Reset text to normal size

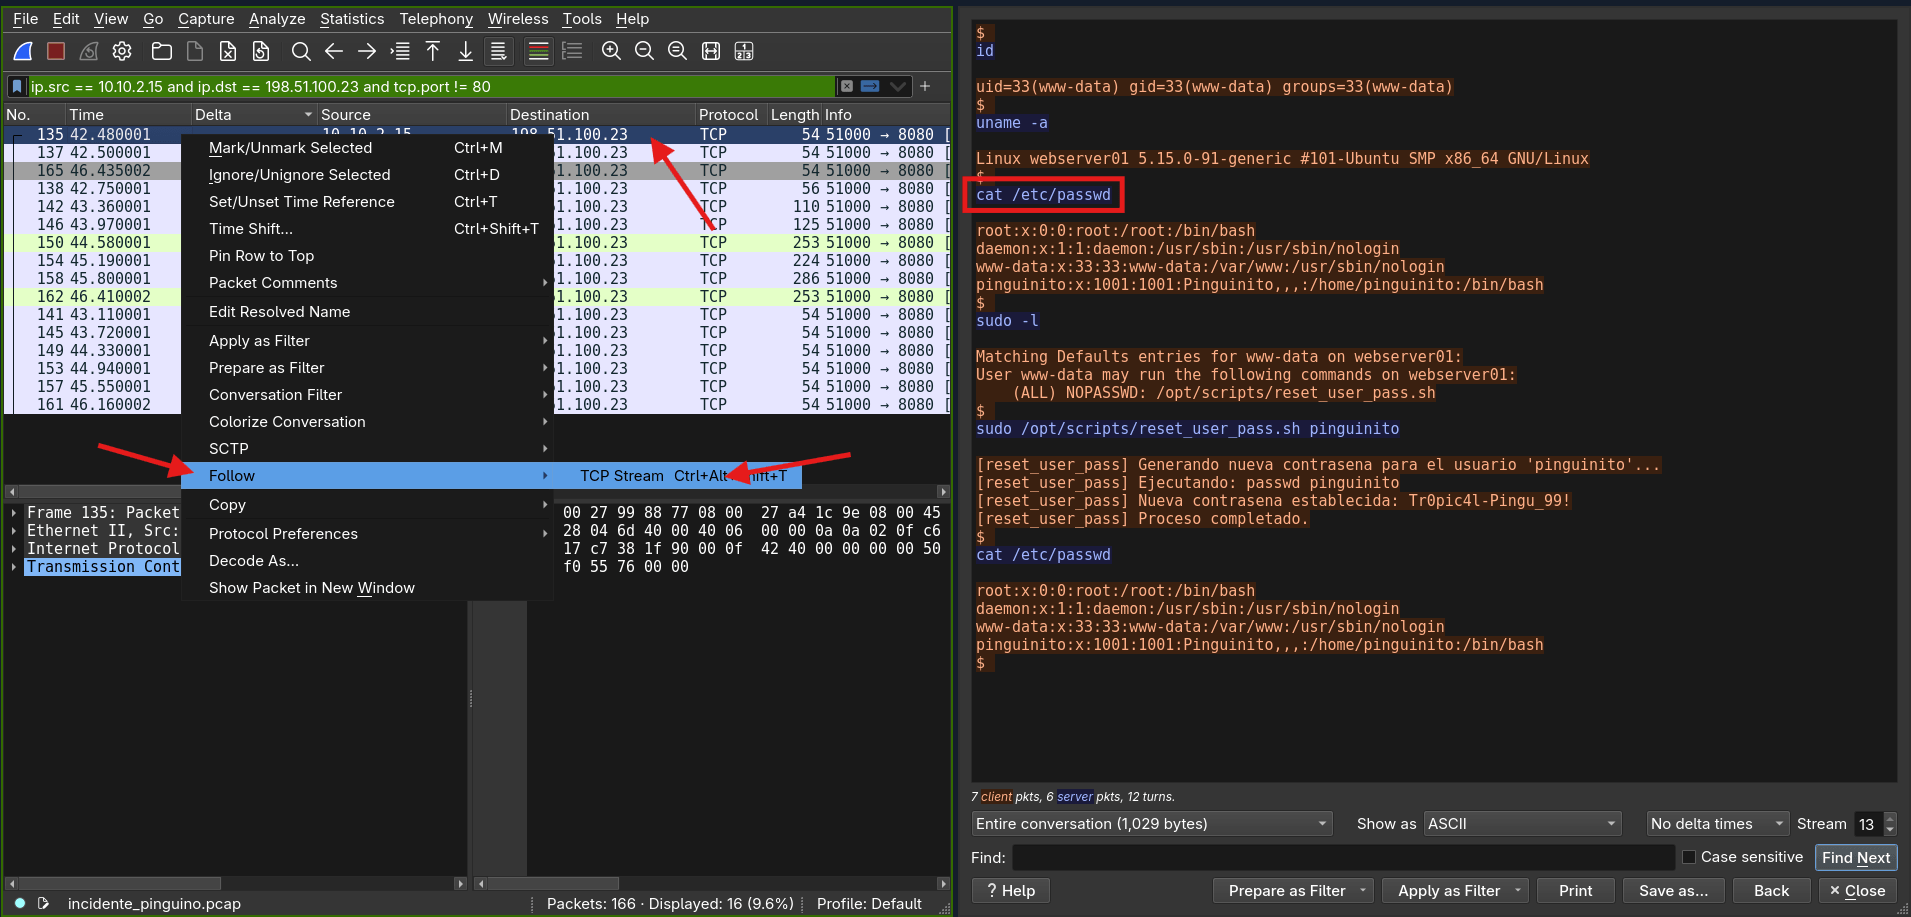tap(677, 51)
